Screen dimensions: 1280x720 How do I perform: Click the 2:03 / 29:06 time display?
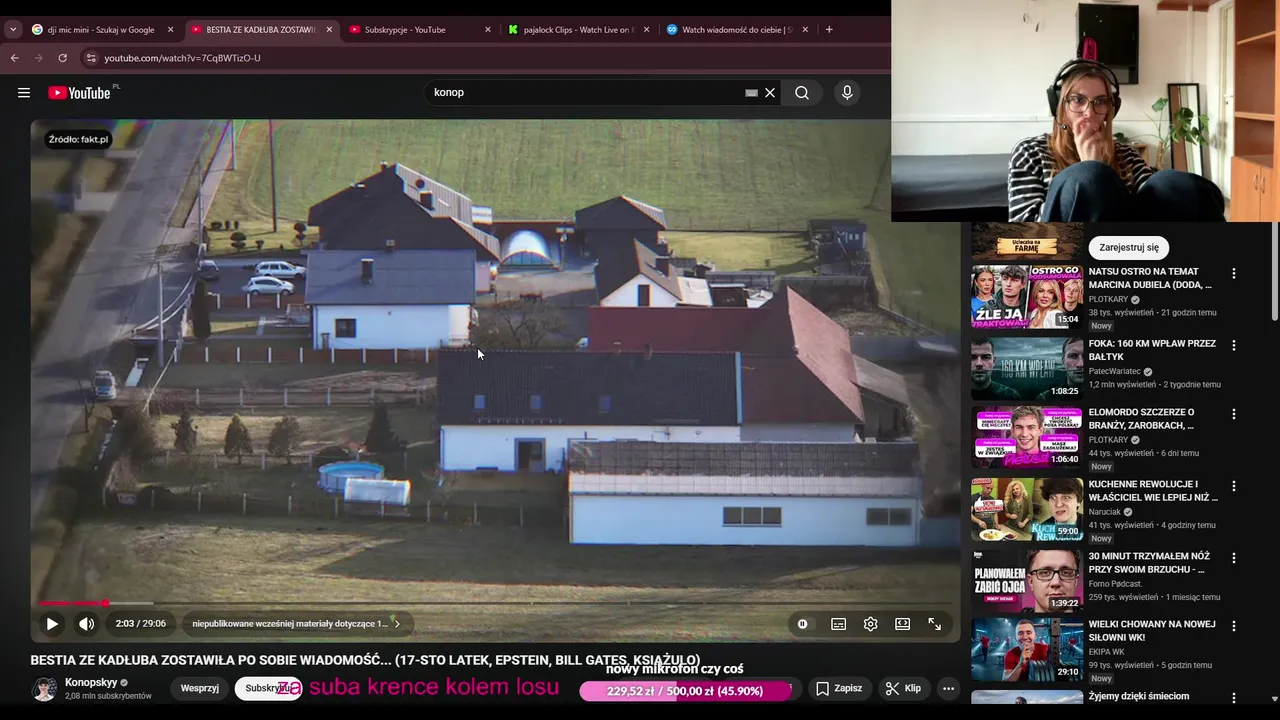[140, 624]
